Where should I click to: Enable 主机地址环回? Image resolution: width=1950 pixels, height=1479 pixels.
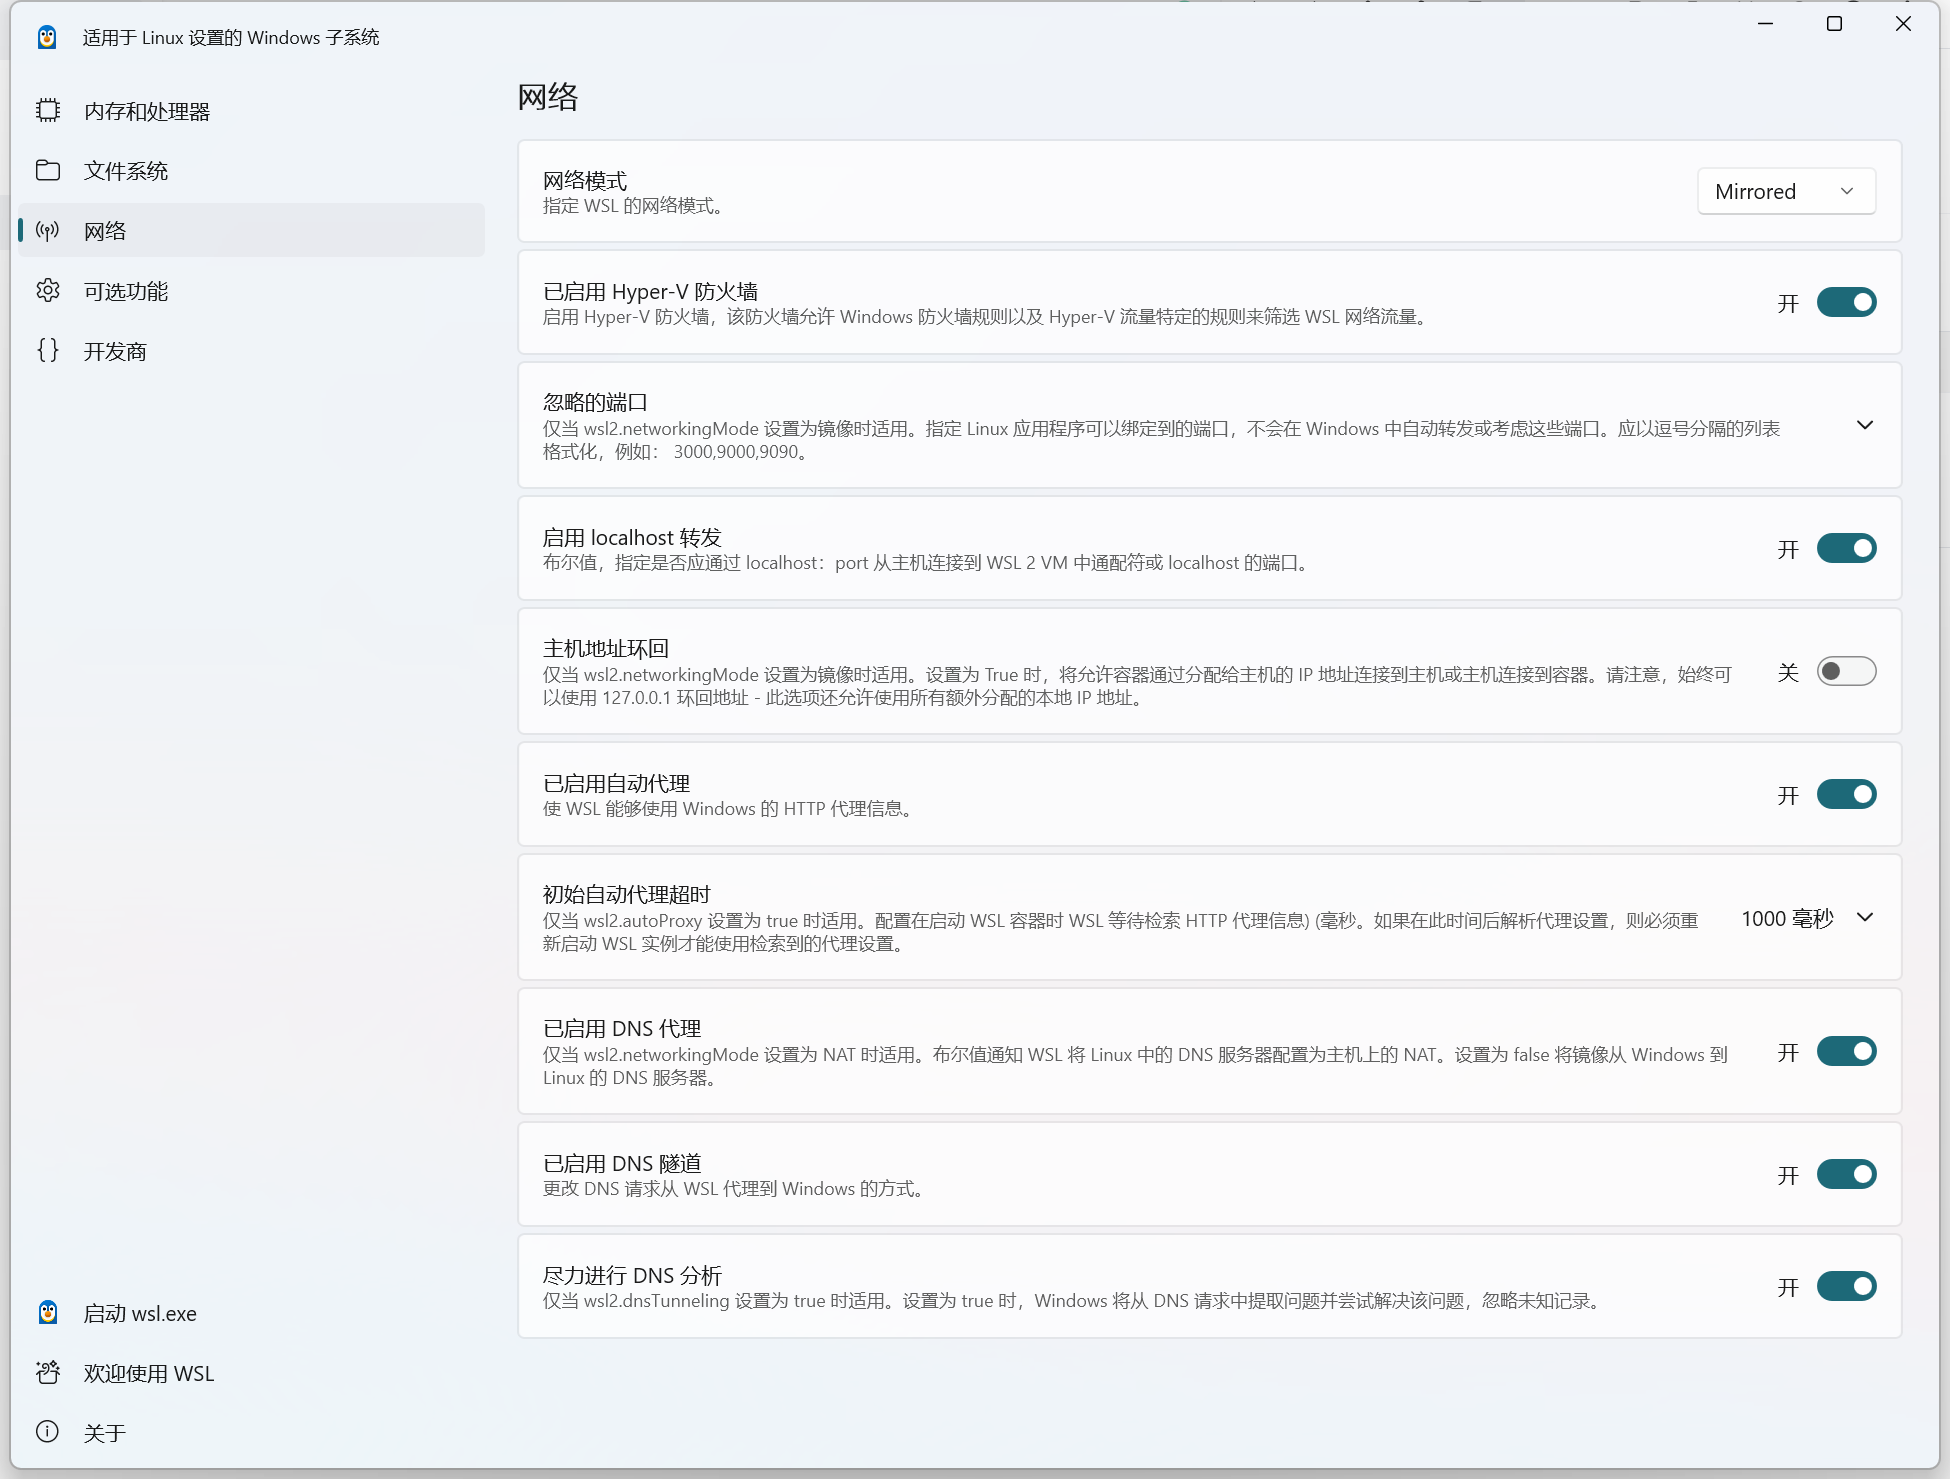point(1846,671)
